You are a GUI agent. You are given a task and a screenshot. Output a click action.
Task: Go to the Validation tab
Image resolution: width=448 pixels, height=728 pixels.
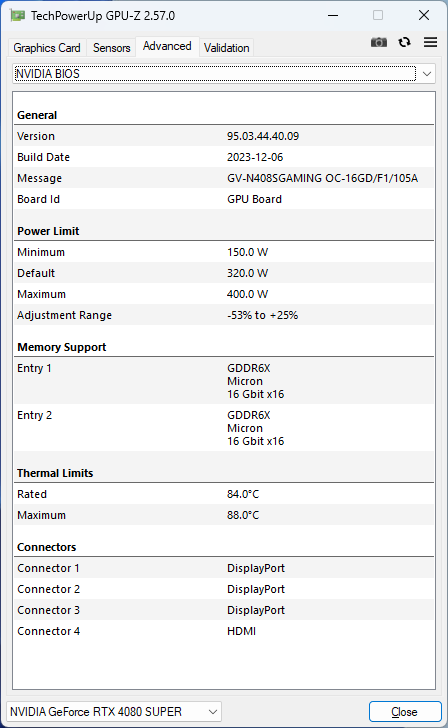[x=227, y=48]
